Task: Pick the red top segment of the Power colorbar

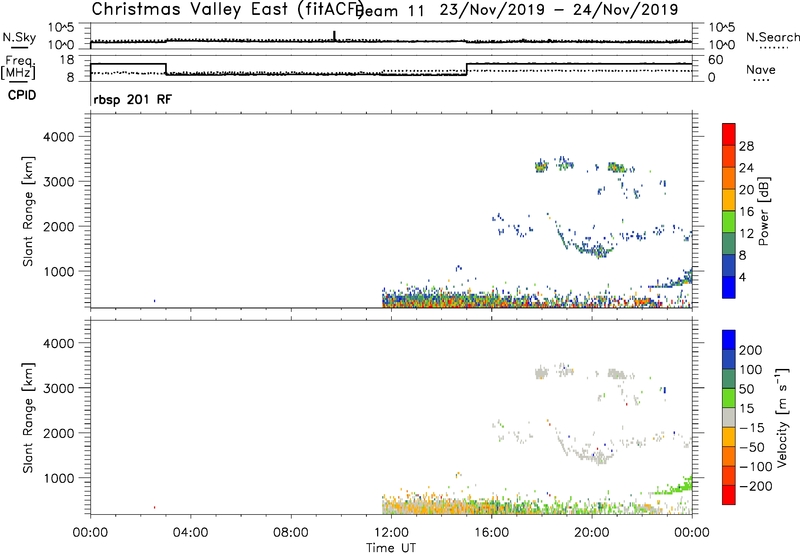Action: (x=729, y=135)
